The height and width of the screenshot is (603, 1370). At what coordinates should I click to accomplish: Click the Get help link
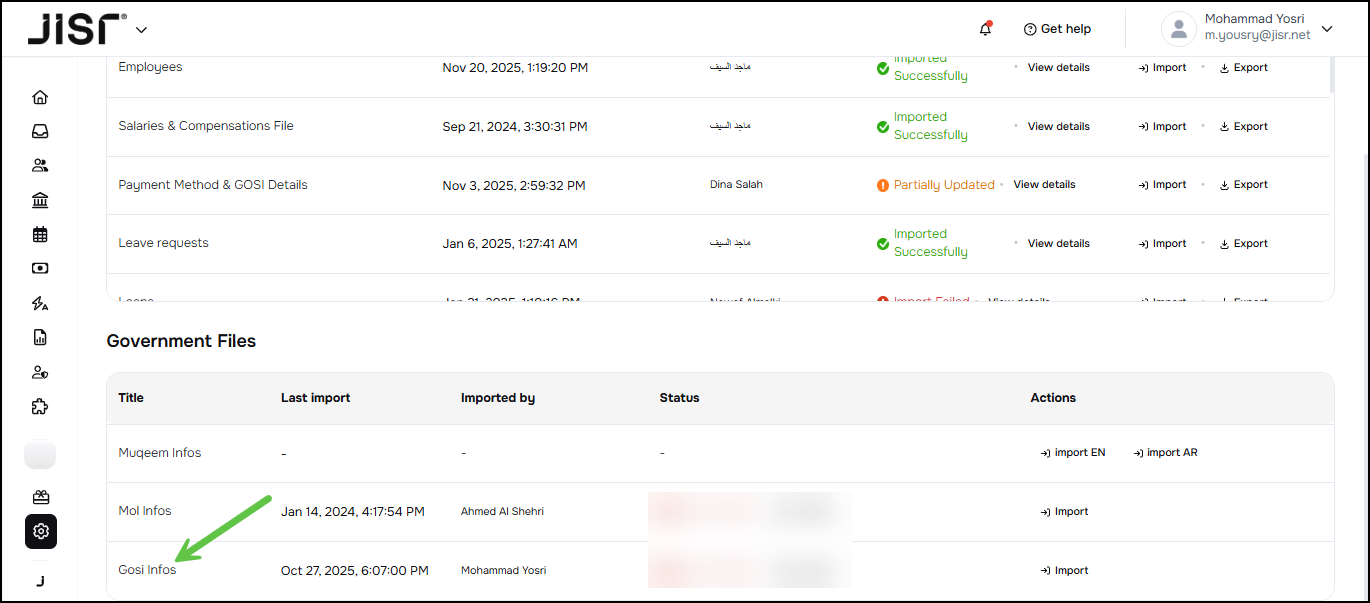pyautogui.click(x=1057, y=29)
